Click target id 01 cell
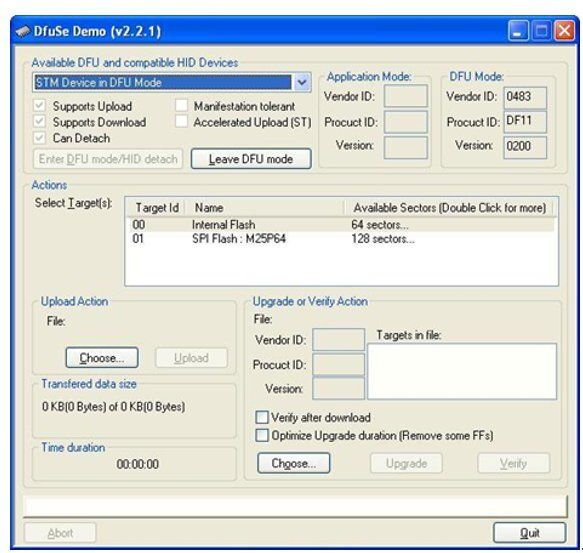This screenshot has height=553, width=583. [x=138, y=238]
